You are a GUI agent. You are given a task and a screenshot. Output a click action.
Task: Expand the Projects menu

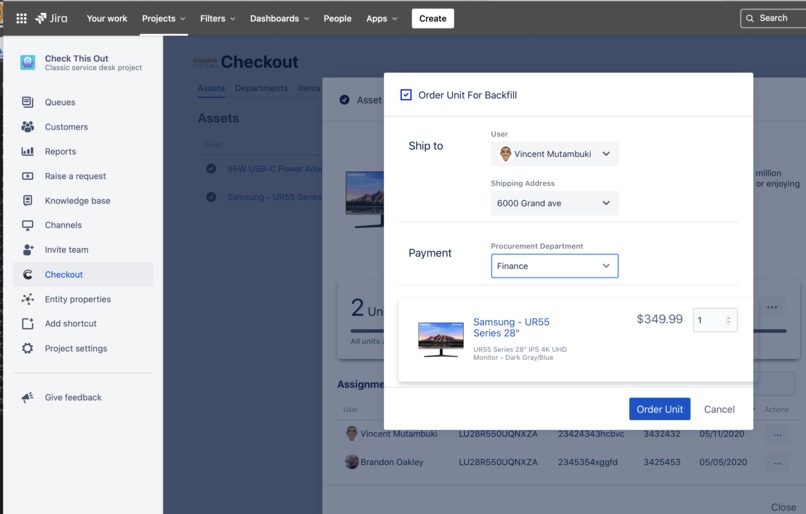point(163,19)
